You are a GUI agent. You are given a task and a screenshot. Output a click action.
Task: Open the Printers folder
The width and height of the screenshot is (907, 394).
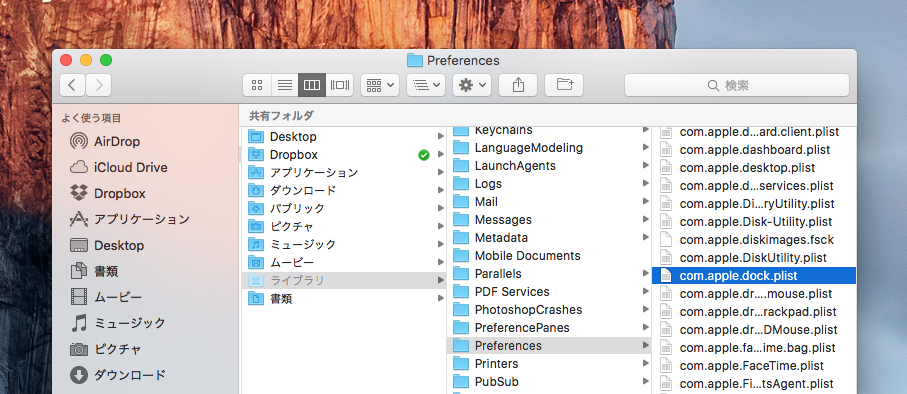(550, 363)
